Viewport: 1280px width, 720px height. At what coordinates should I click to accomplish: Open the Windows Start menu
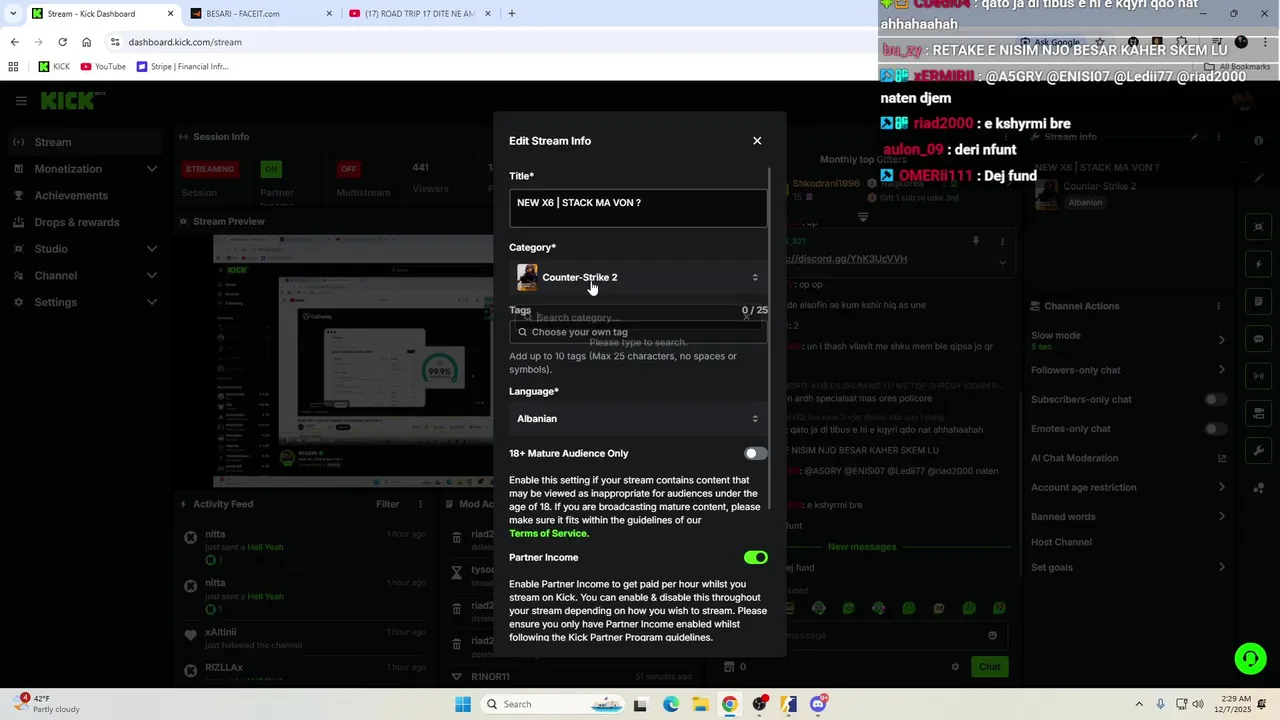coord(463,704)
